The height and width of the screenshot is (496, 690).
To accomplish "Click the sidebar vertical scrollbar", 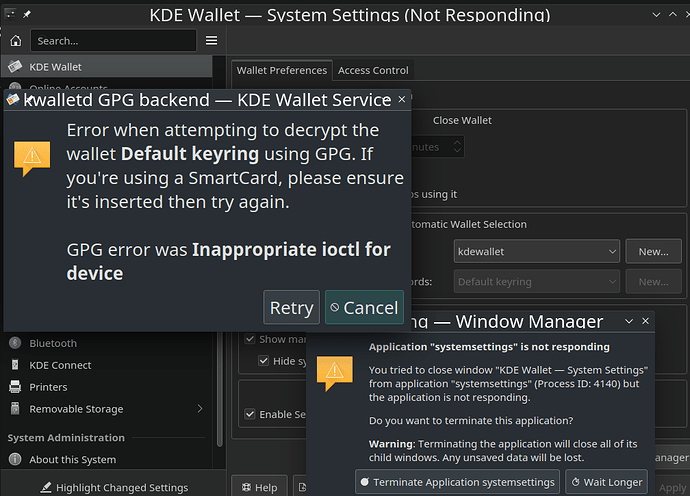I will (x=220, y=387).
